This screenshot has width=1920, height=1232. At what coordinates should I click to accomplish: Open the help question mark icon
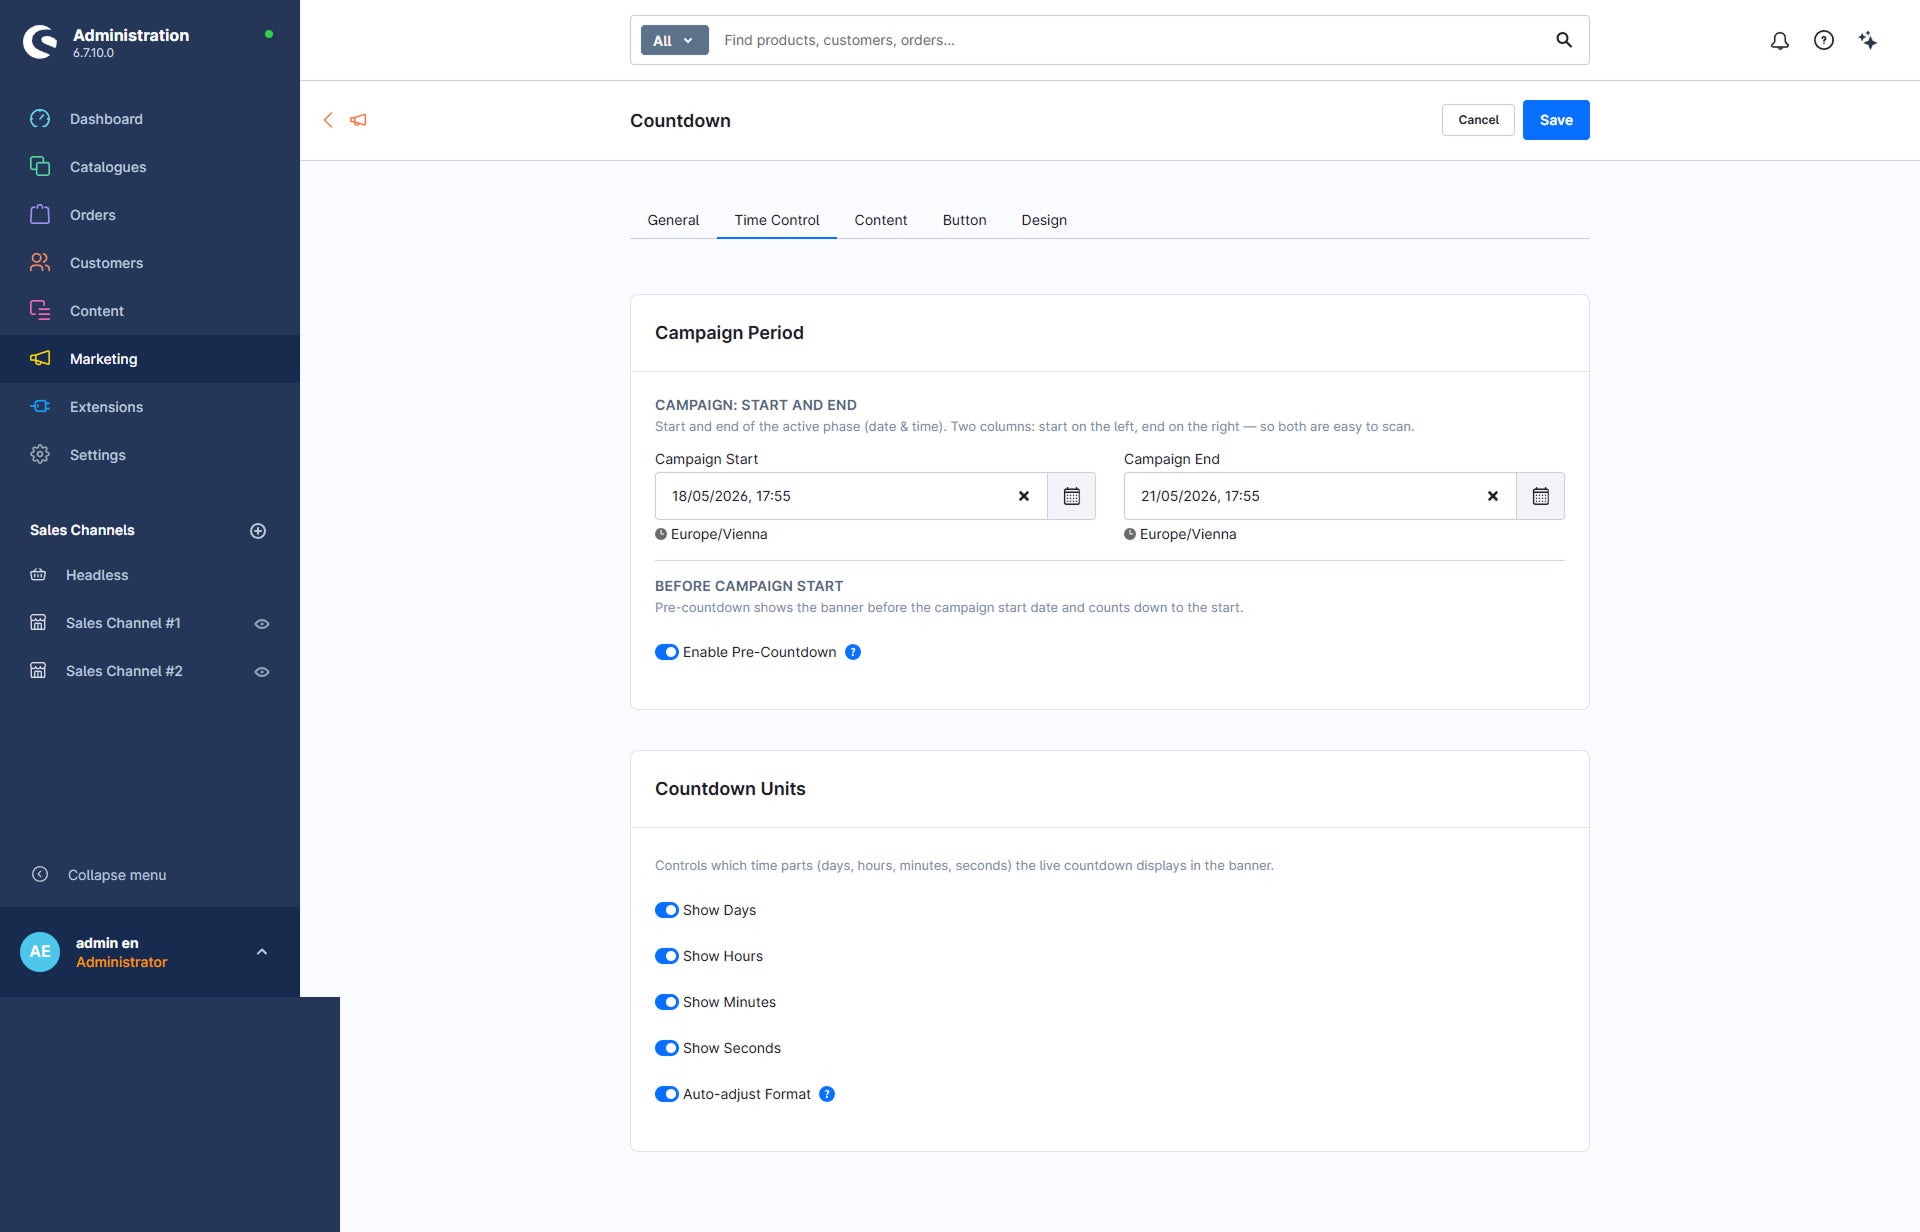pyautogui.click(x=1824, y=41)
